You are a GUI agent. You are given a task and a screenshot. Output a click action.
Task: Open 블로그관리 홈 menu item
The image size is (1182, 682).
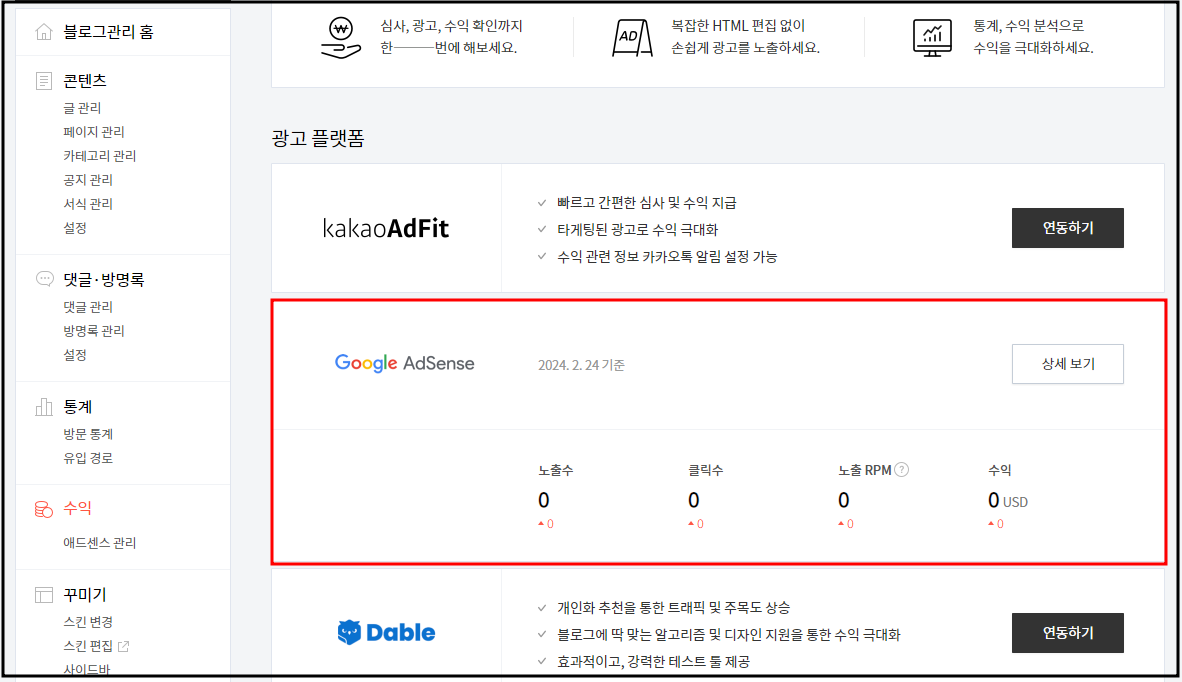point(108,32)
